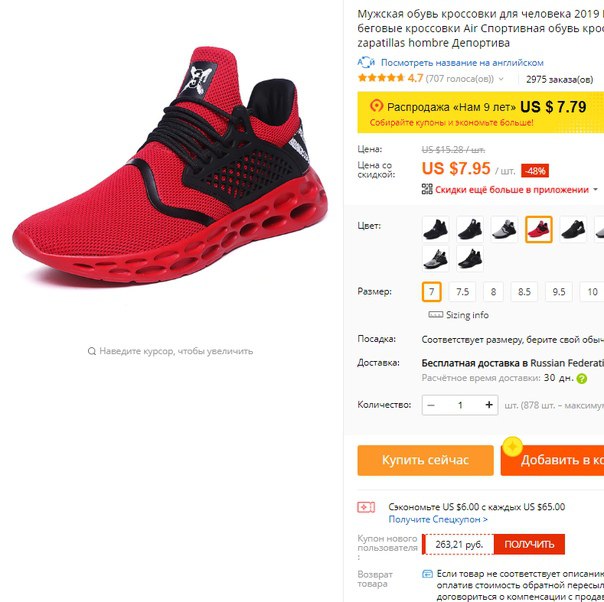Open the "Получите Спецкупон" link
The width and height of the screenshot is (604, 602).
point(438,519)
